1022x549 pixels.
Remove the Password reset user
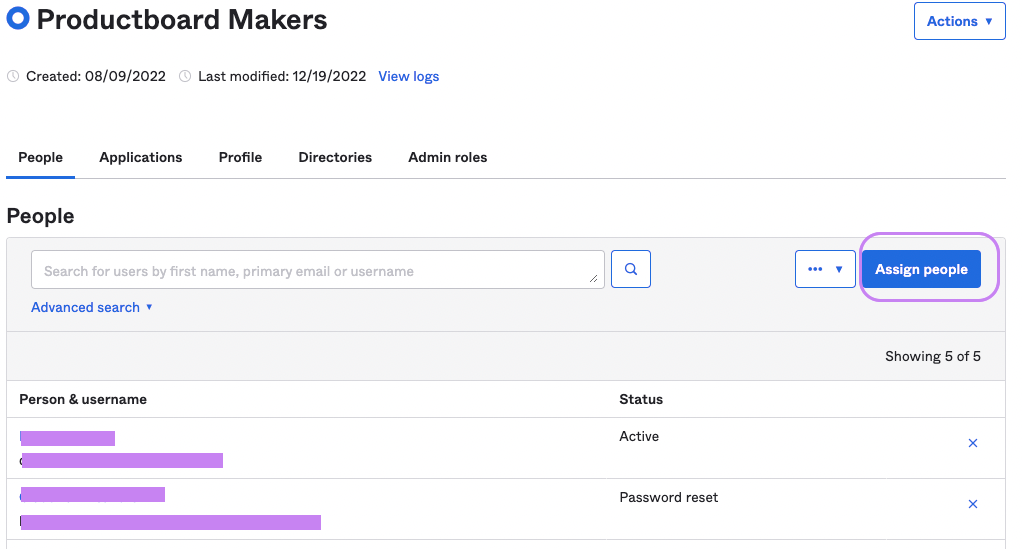pyautogui.click(x=972, y=504)
